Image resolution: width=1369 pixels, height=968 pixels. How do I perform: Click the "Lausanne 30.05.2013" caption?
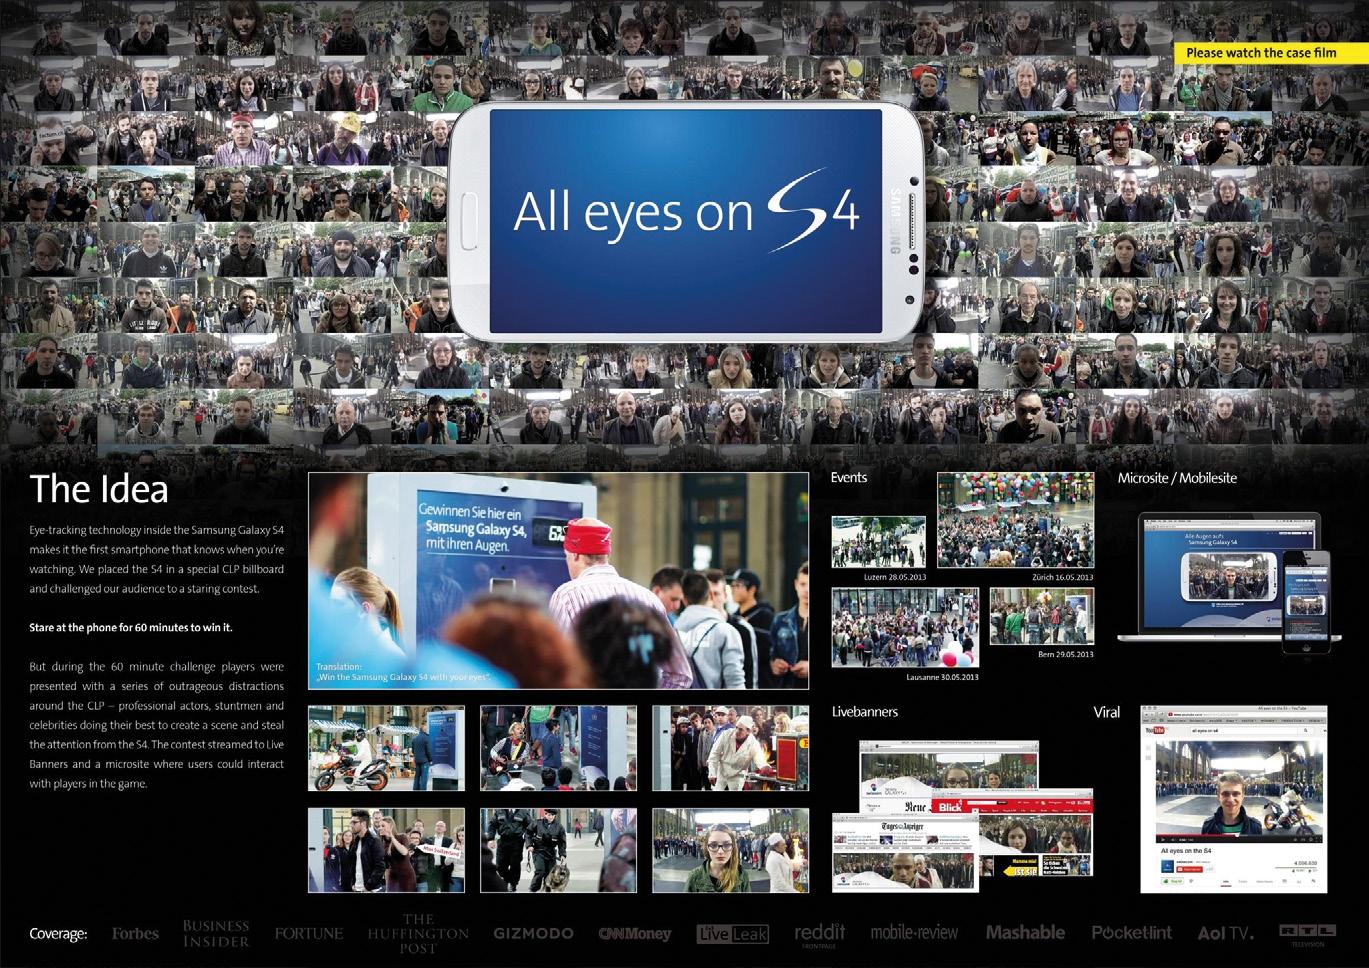click(942, 677)
